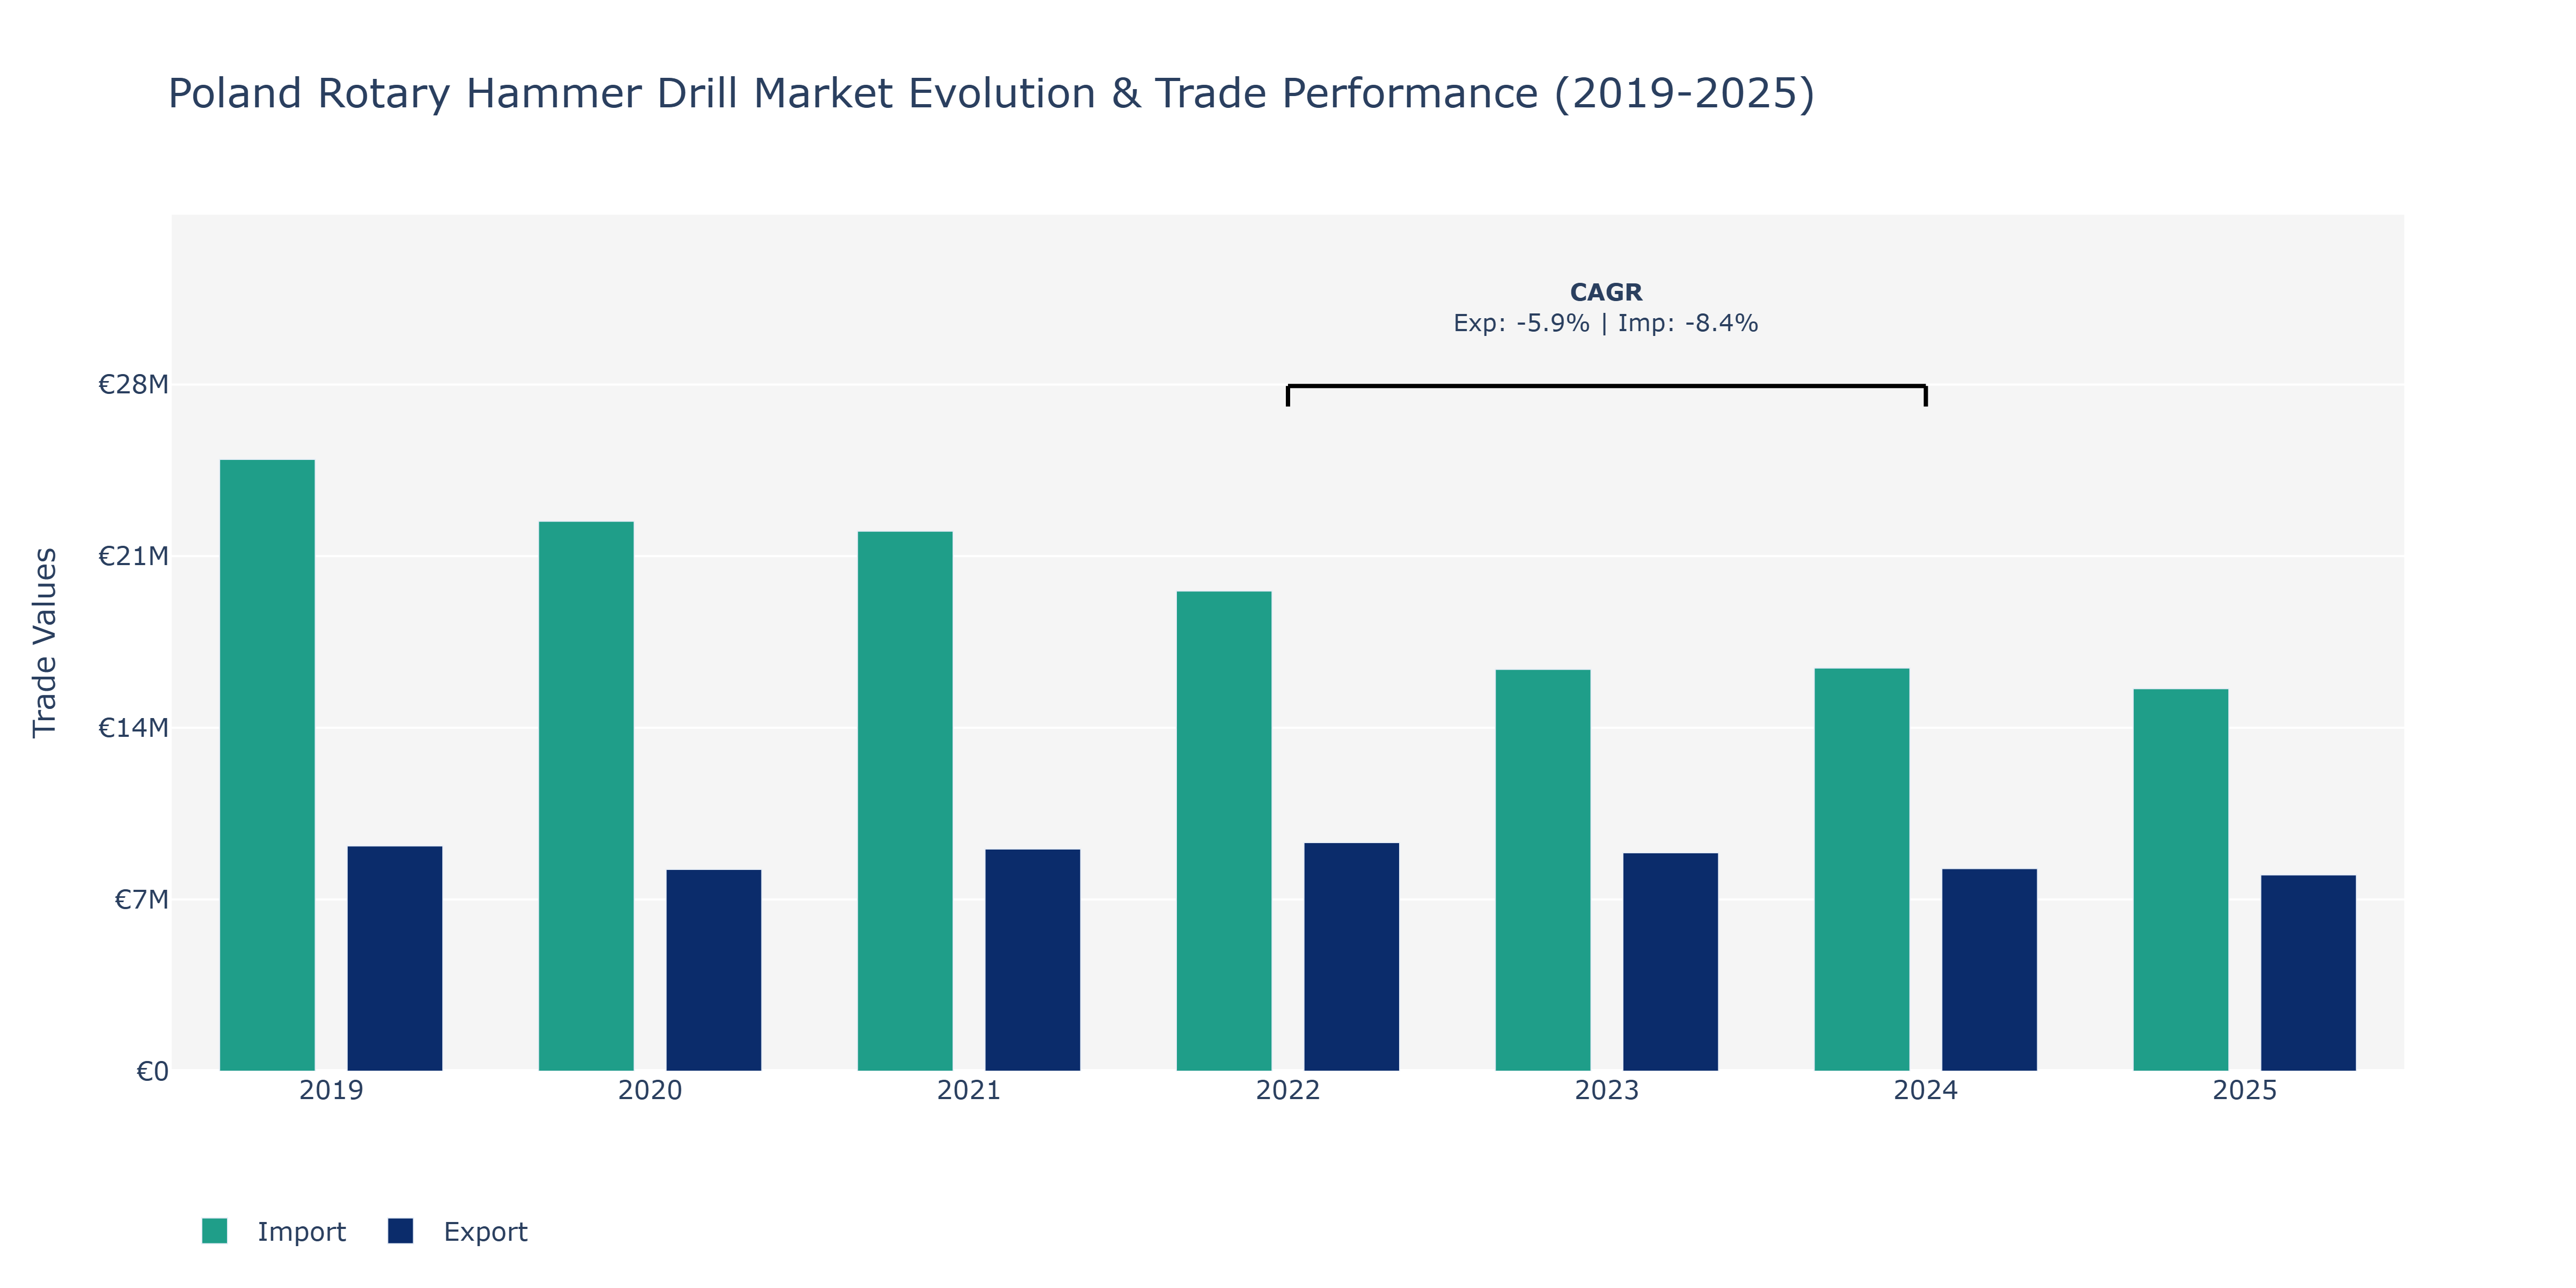Click the €14M y-axis label

point(133,728)
